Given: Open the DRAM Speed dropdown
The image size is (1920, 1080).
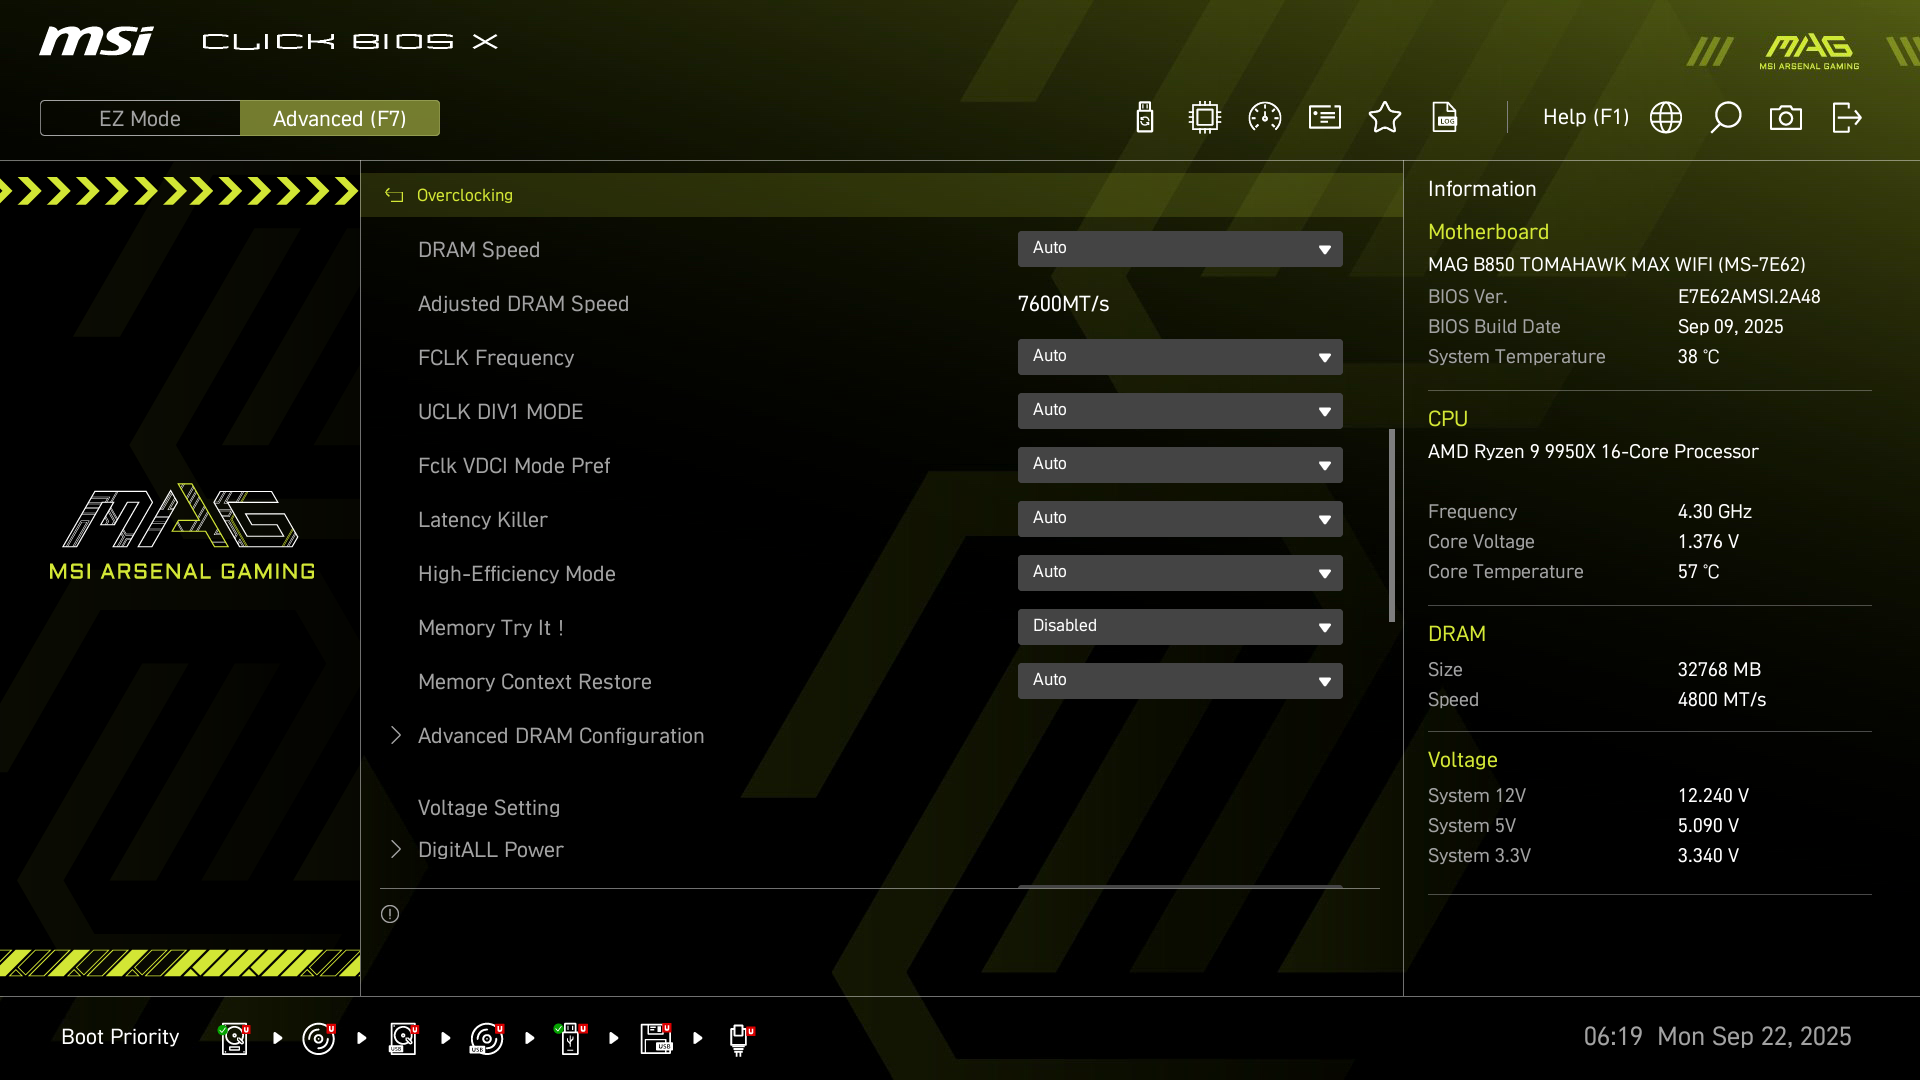Looking at the screenshot, I should click(x=1180, y=249).
